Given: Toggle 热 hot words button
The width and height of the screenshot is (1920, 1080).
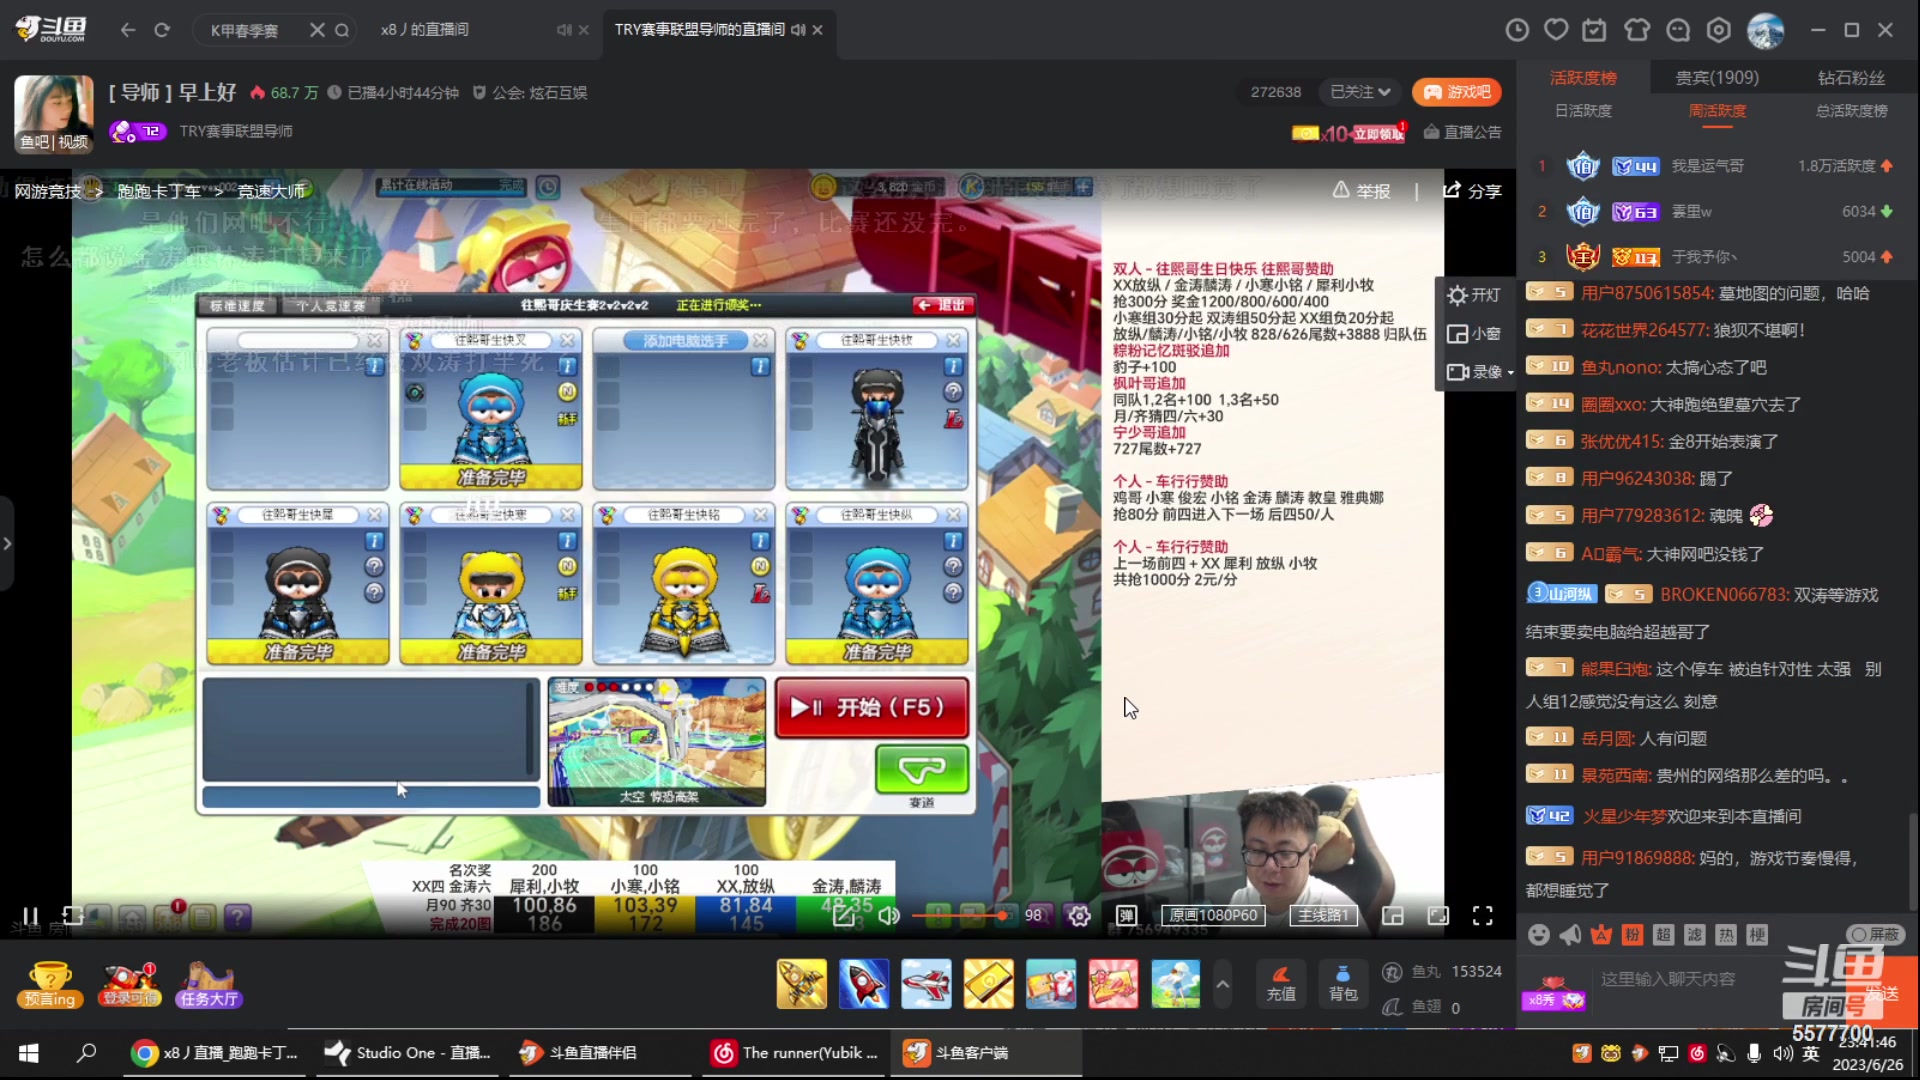Looking at the screenshot, I should point(1726,935).
